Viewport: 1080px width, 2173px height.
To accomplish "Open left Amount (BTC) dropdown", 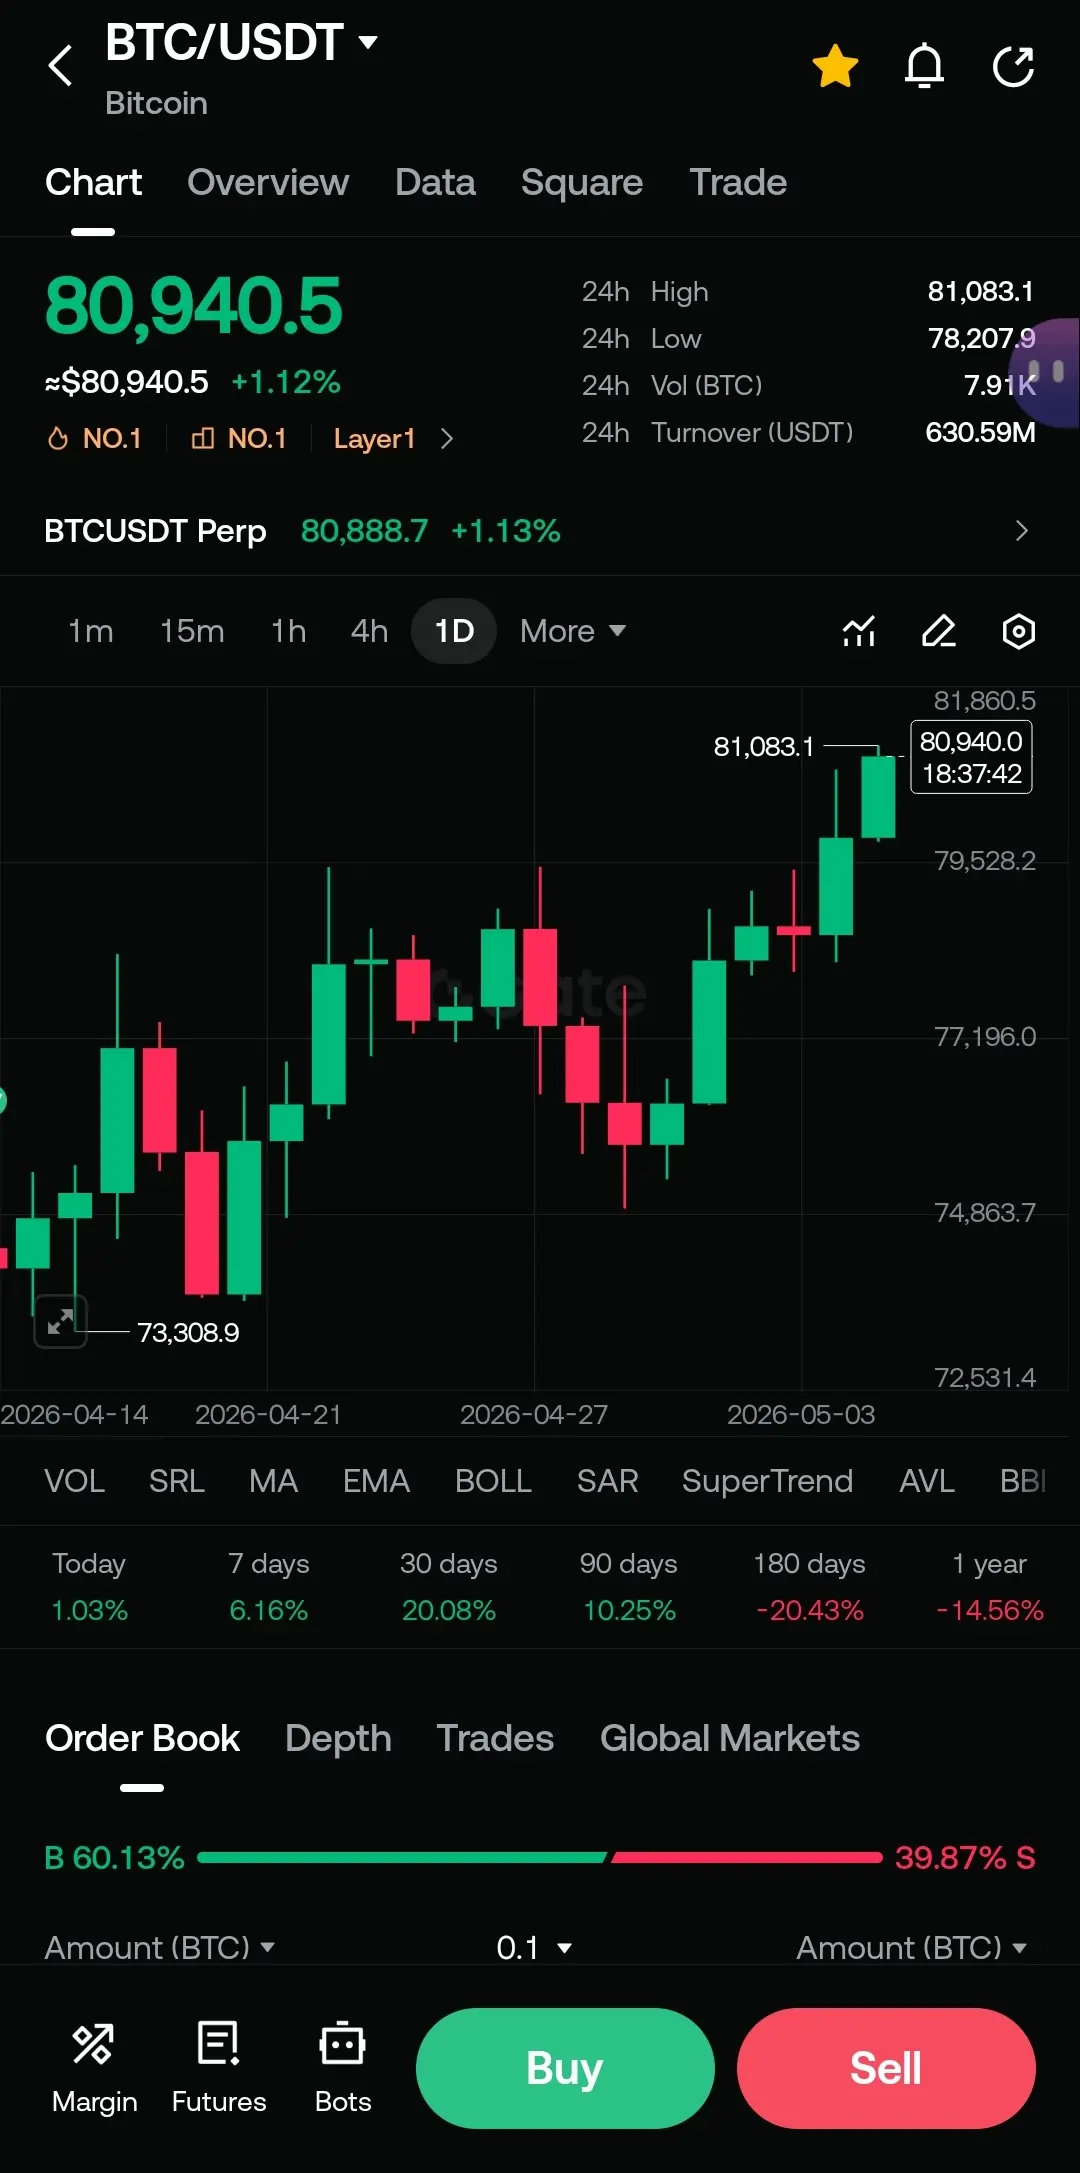I will (x=159, y=1947).
